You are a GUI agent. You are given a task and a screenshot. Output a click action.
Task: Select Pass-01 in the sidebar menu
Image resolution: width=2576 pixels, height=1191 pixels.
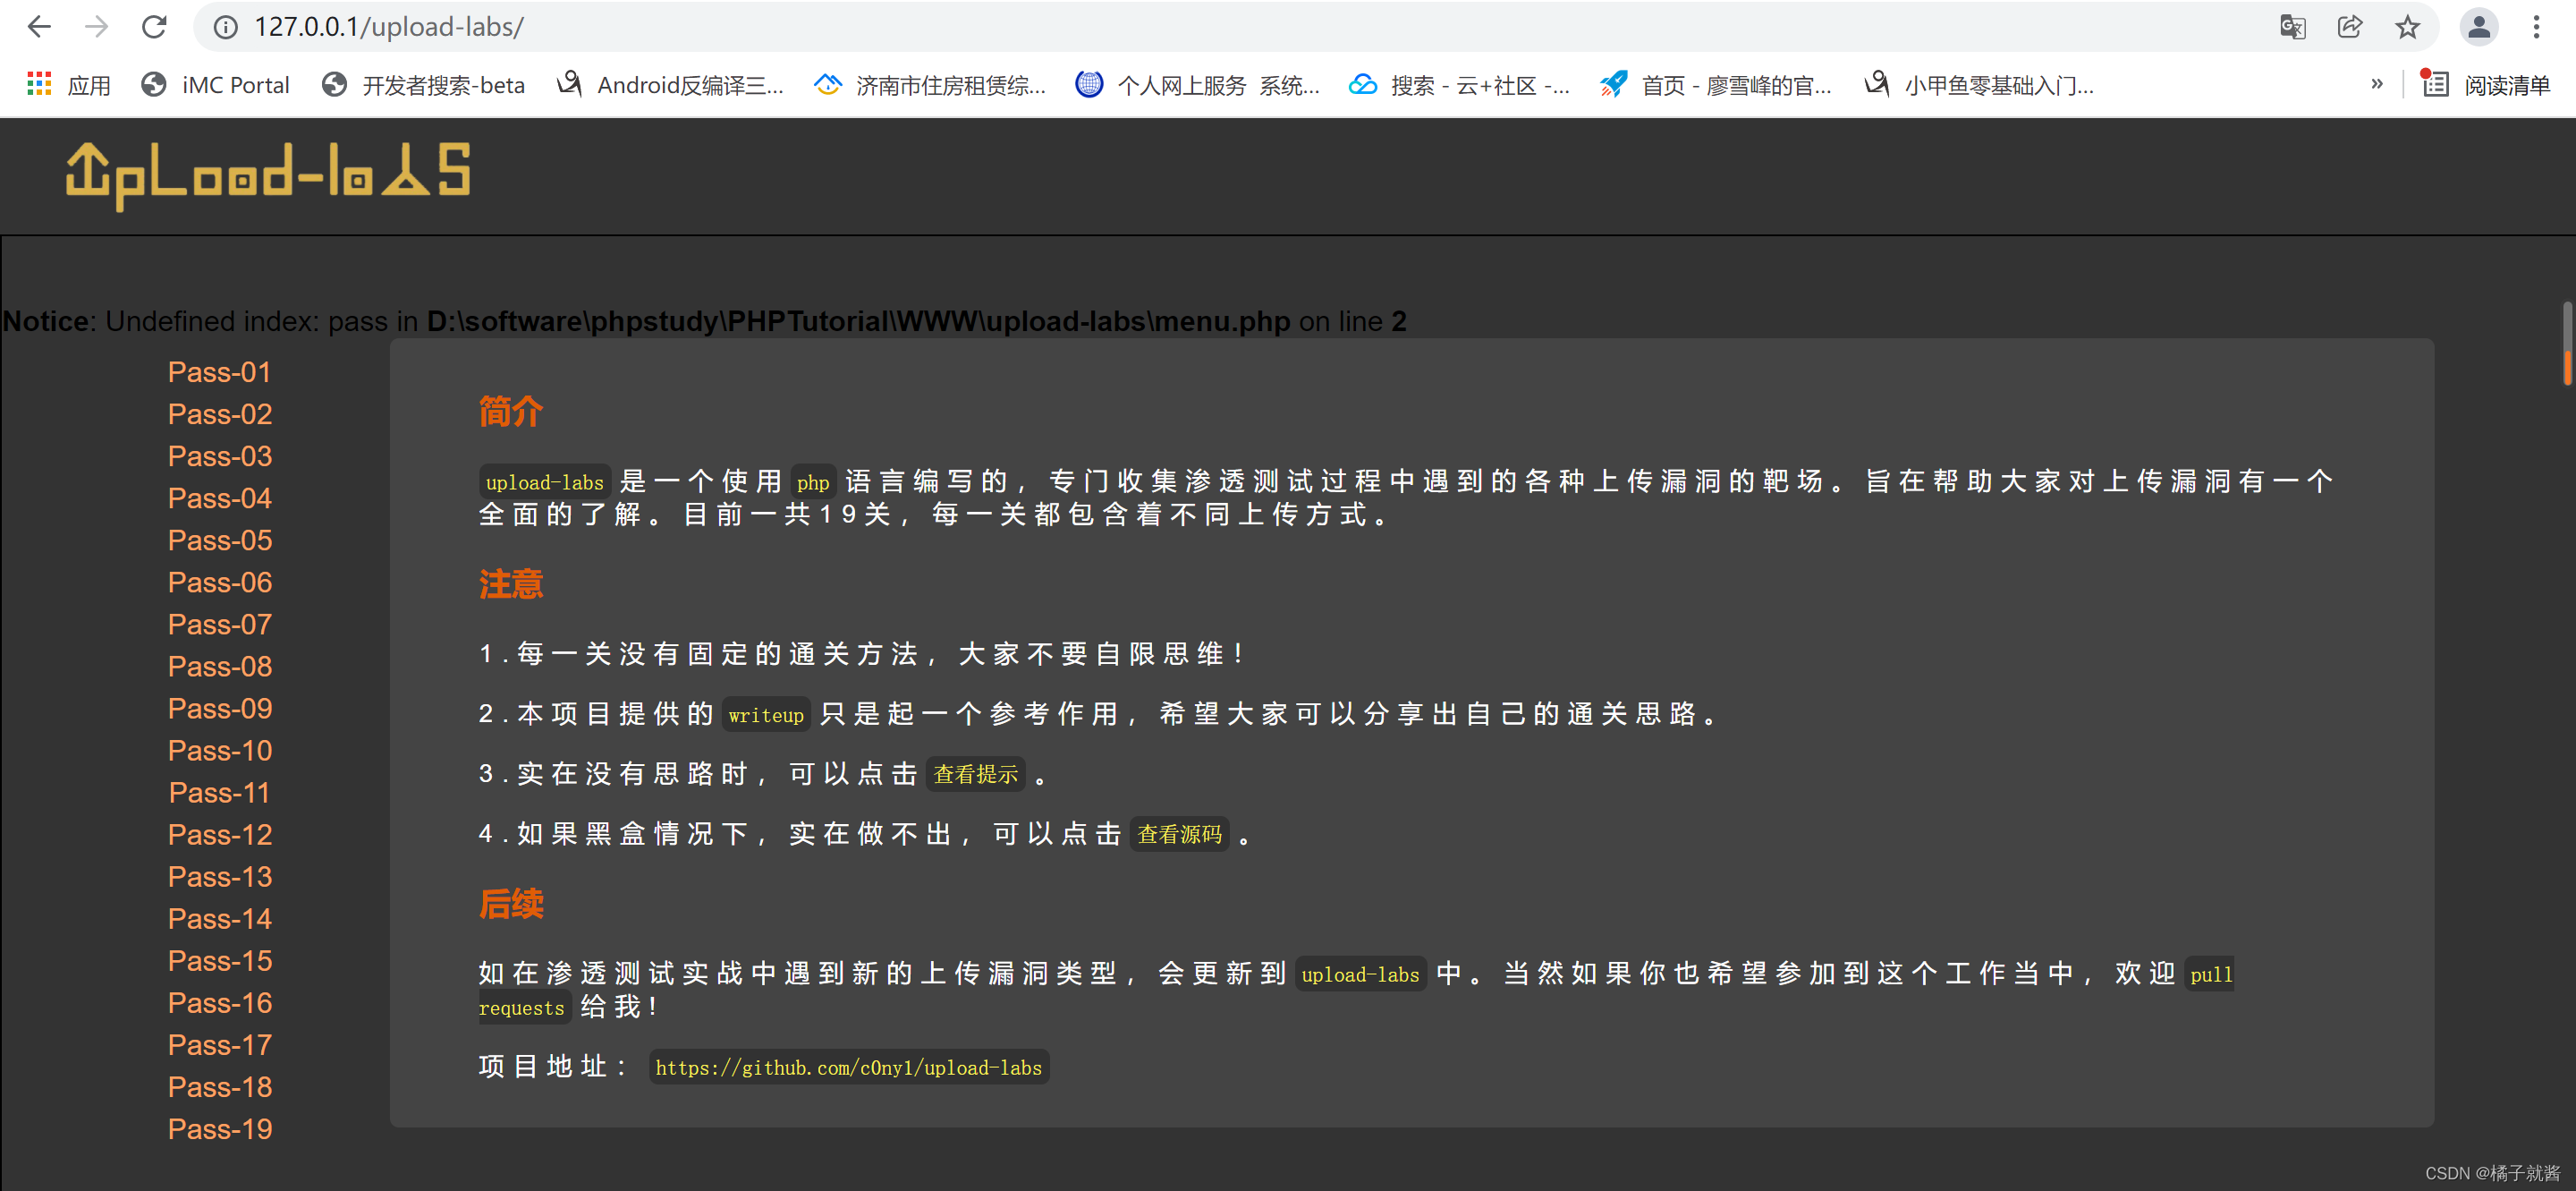219,372
